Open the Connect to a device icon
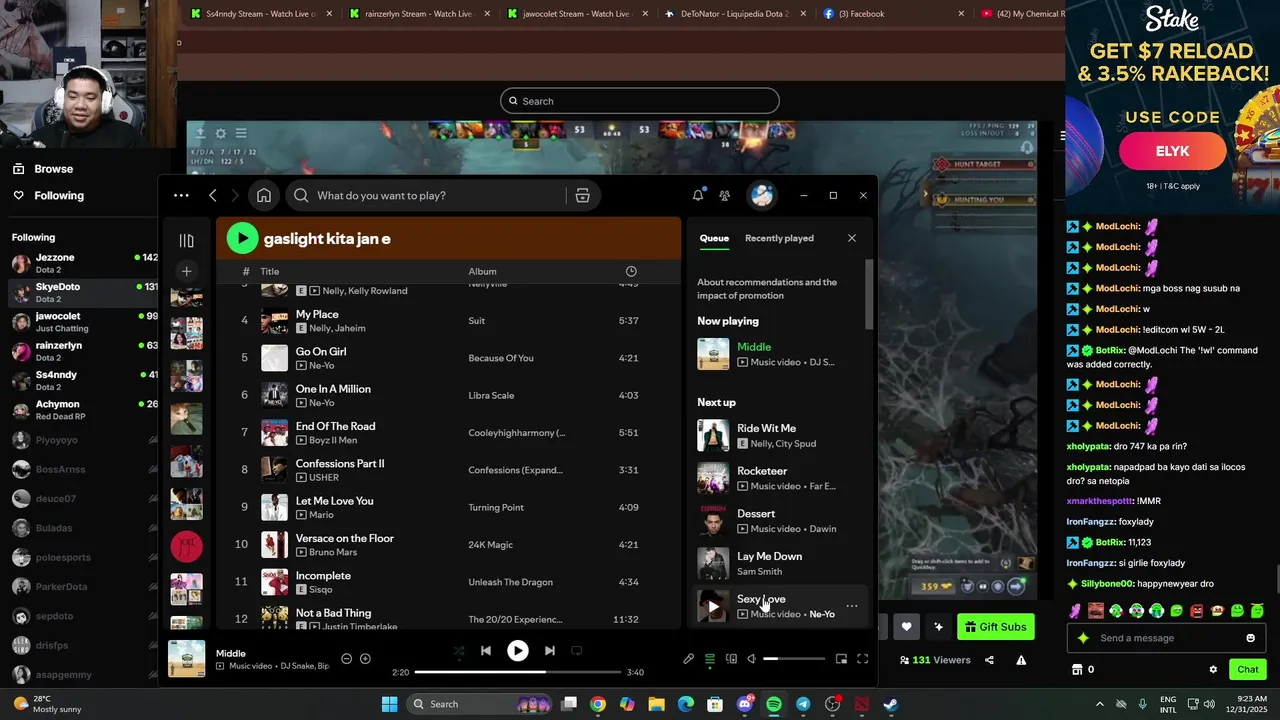Screen dimensions: 1280x720 (x=731, y=659)
